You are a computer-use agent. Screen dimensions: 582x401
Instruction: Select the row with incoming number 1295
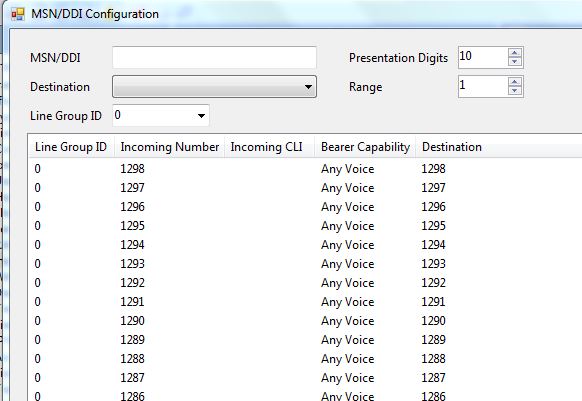click(x=305, y=226)
